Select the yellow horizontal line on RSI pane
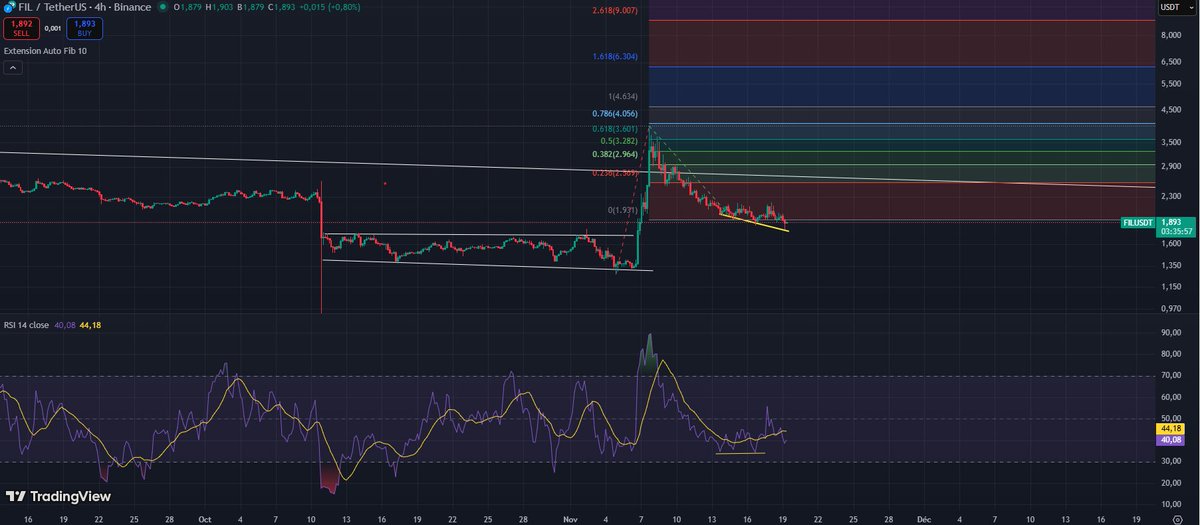 pyautogui.click(x=741, y=453)
